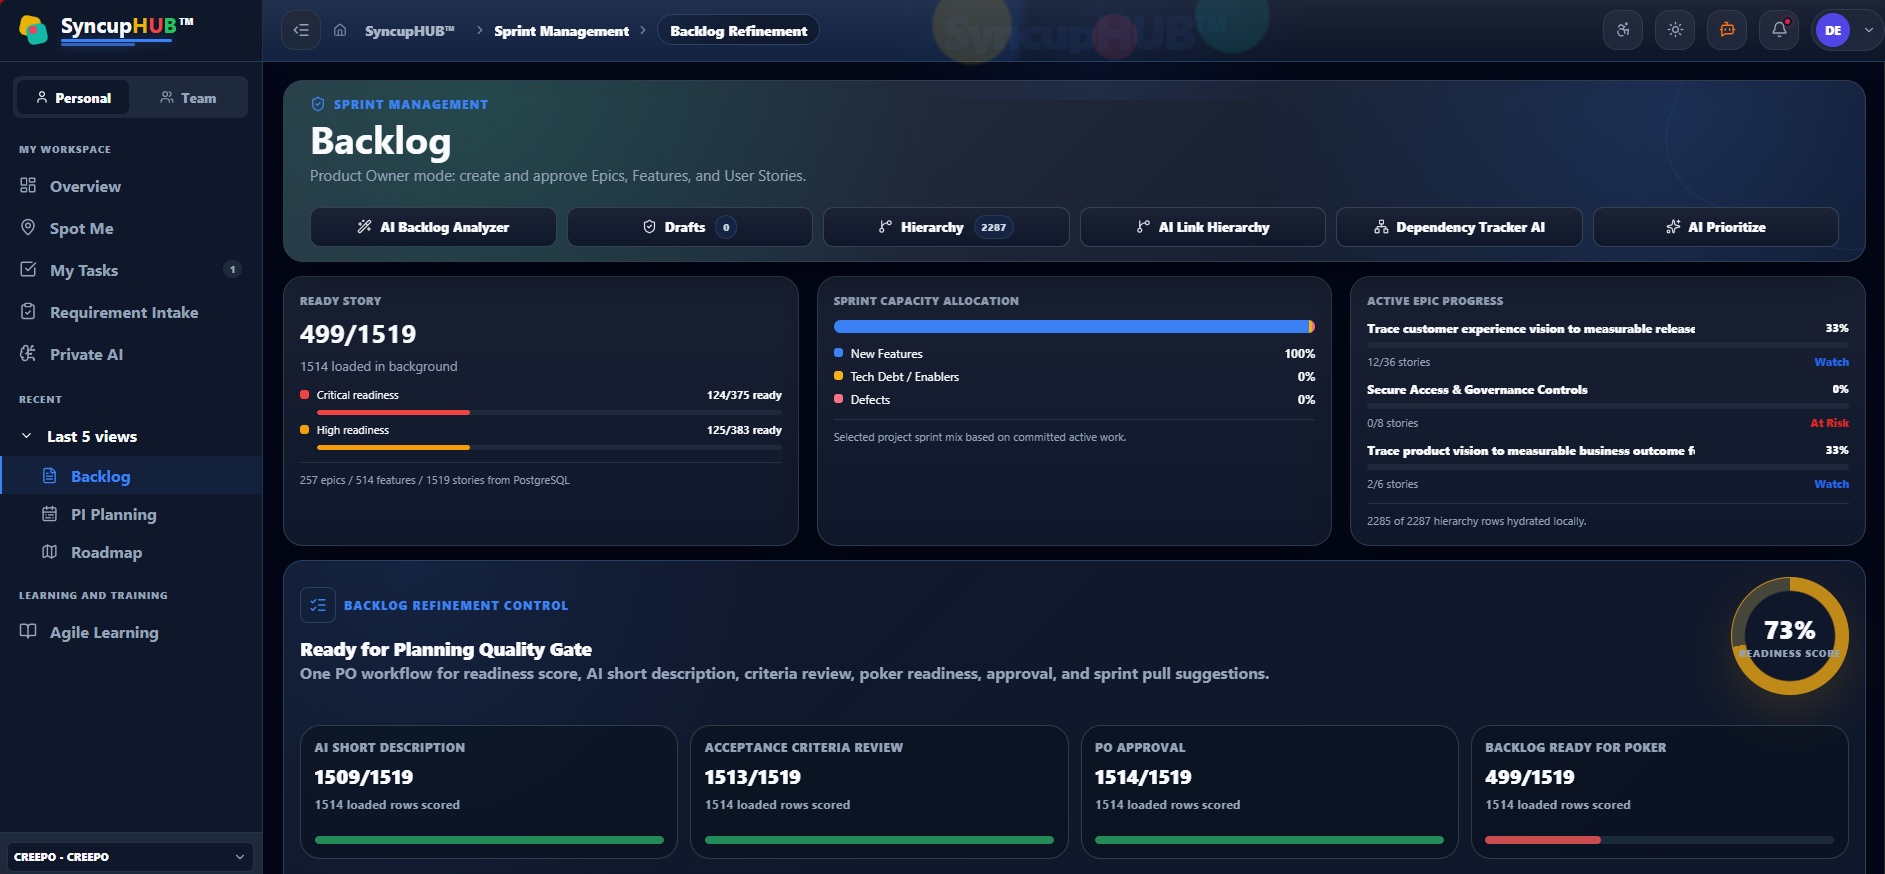Click the New Features legend entry
The image size is (1885, 874).
tap(886, 354)
